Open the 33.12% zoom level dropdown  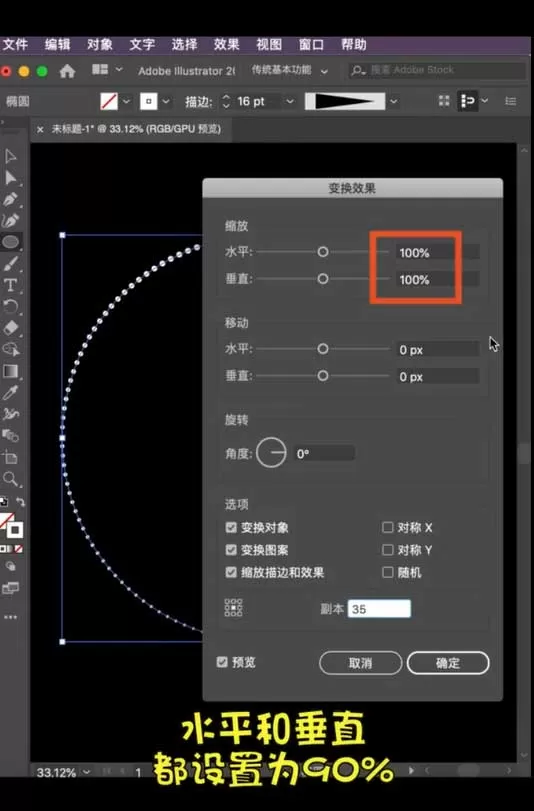pyautogui.click(x=86, y=772)
